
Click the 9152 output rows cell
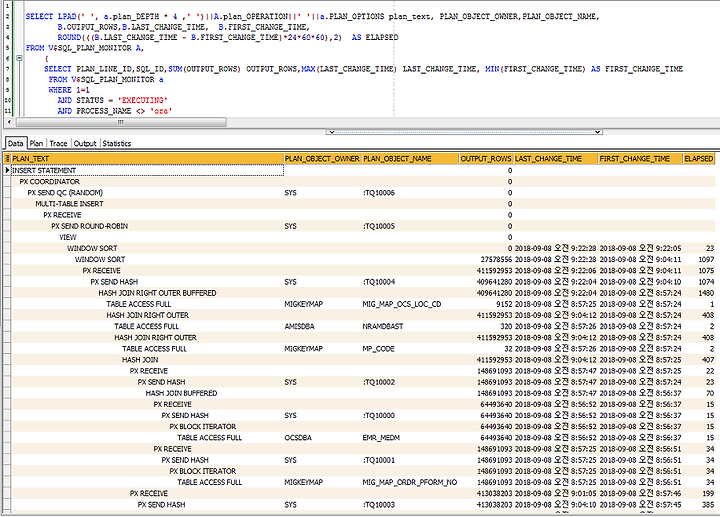(x=486, y=304)
